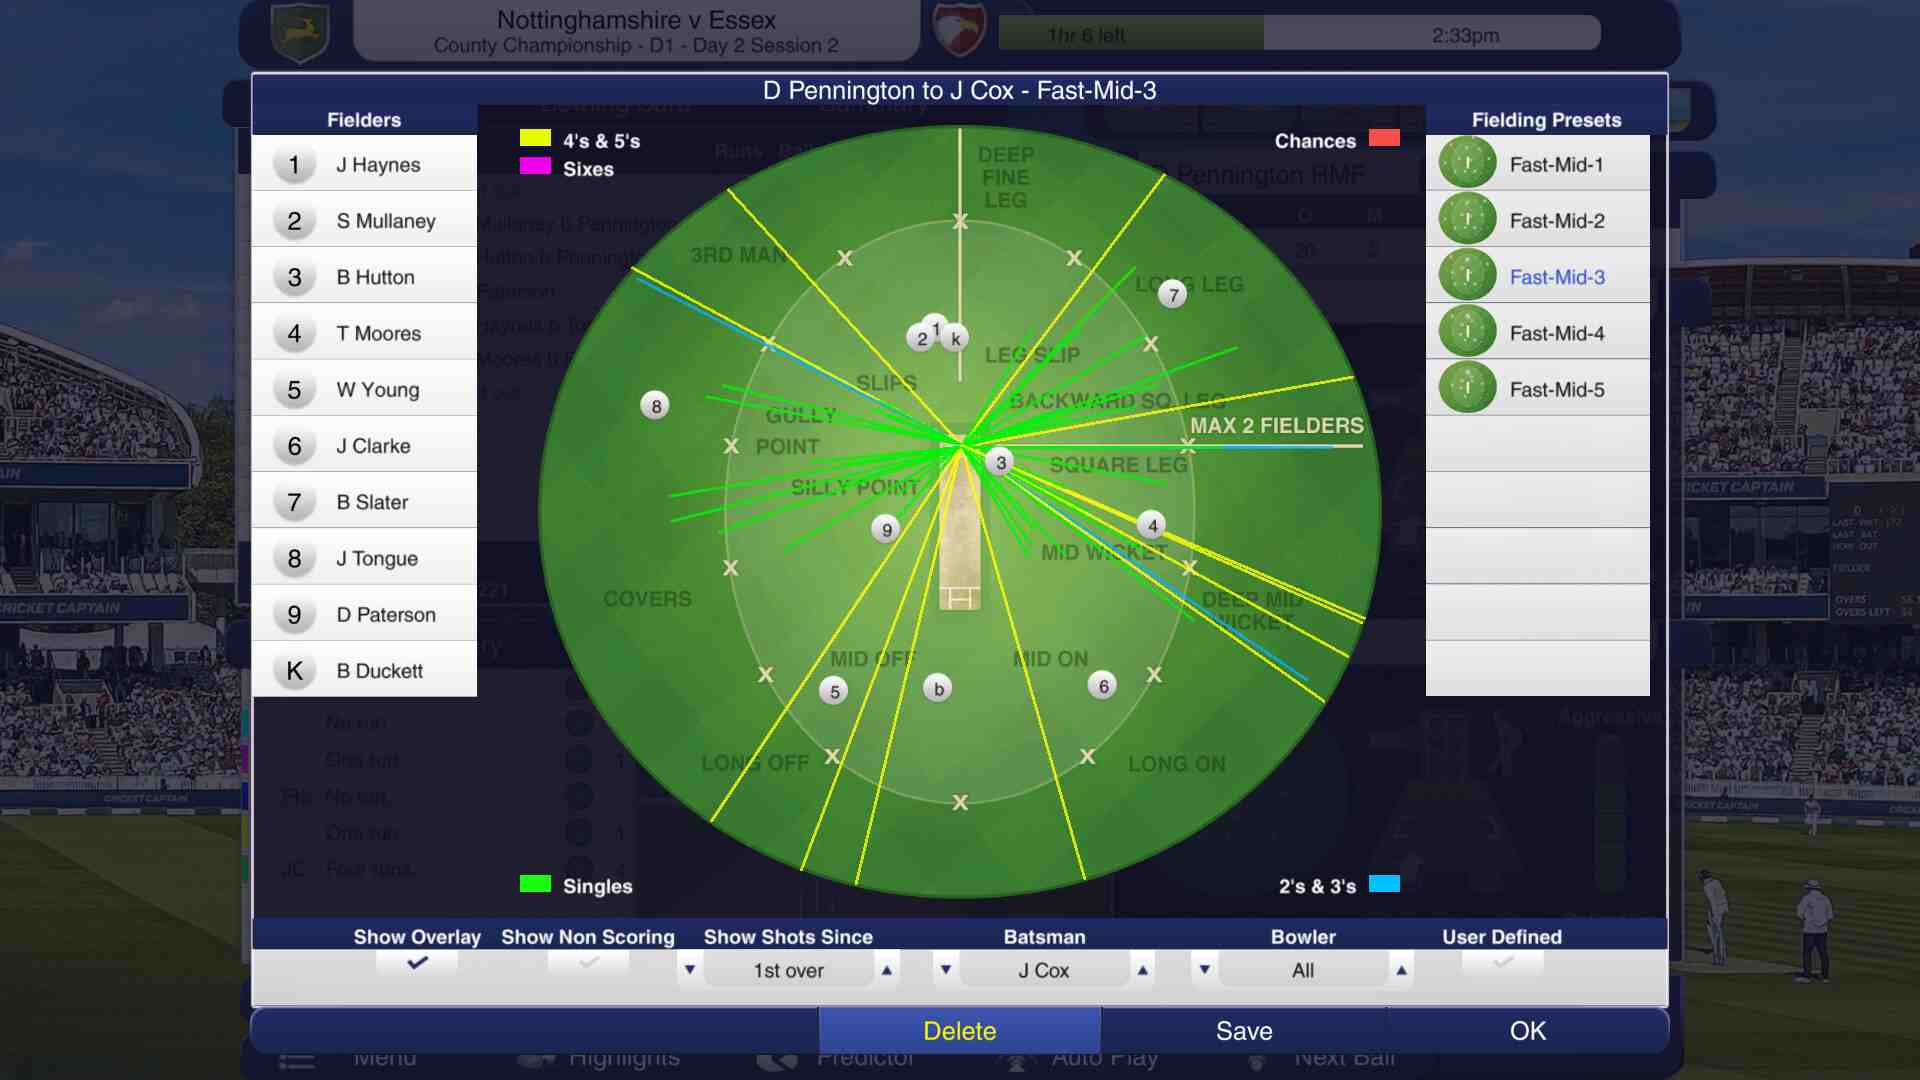
Task: Select fielder marker 5 near mid off
Action: tap(834, 691)
